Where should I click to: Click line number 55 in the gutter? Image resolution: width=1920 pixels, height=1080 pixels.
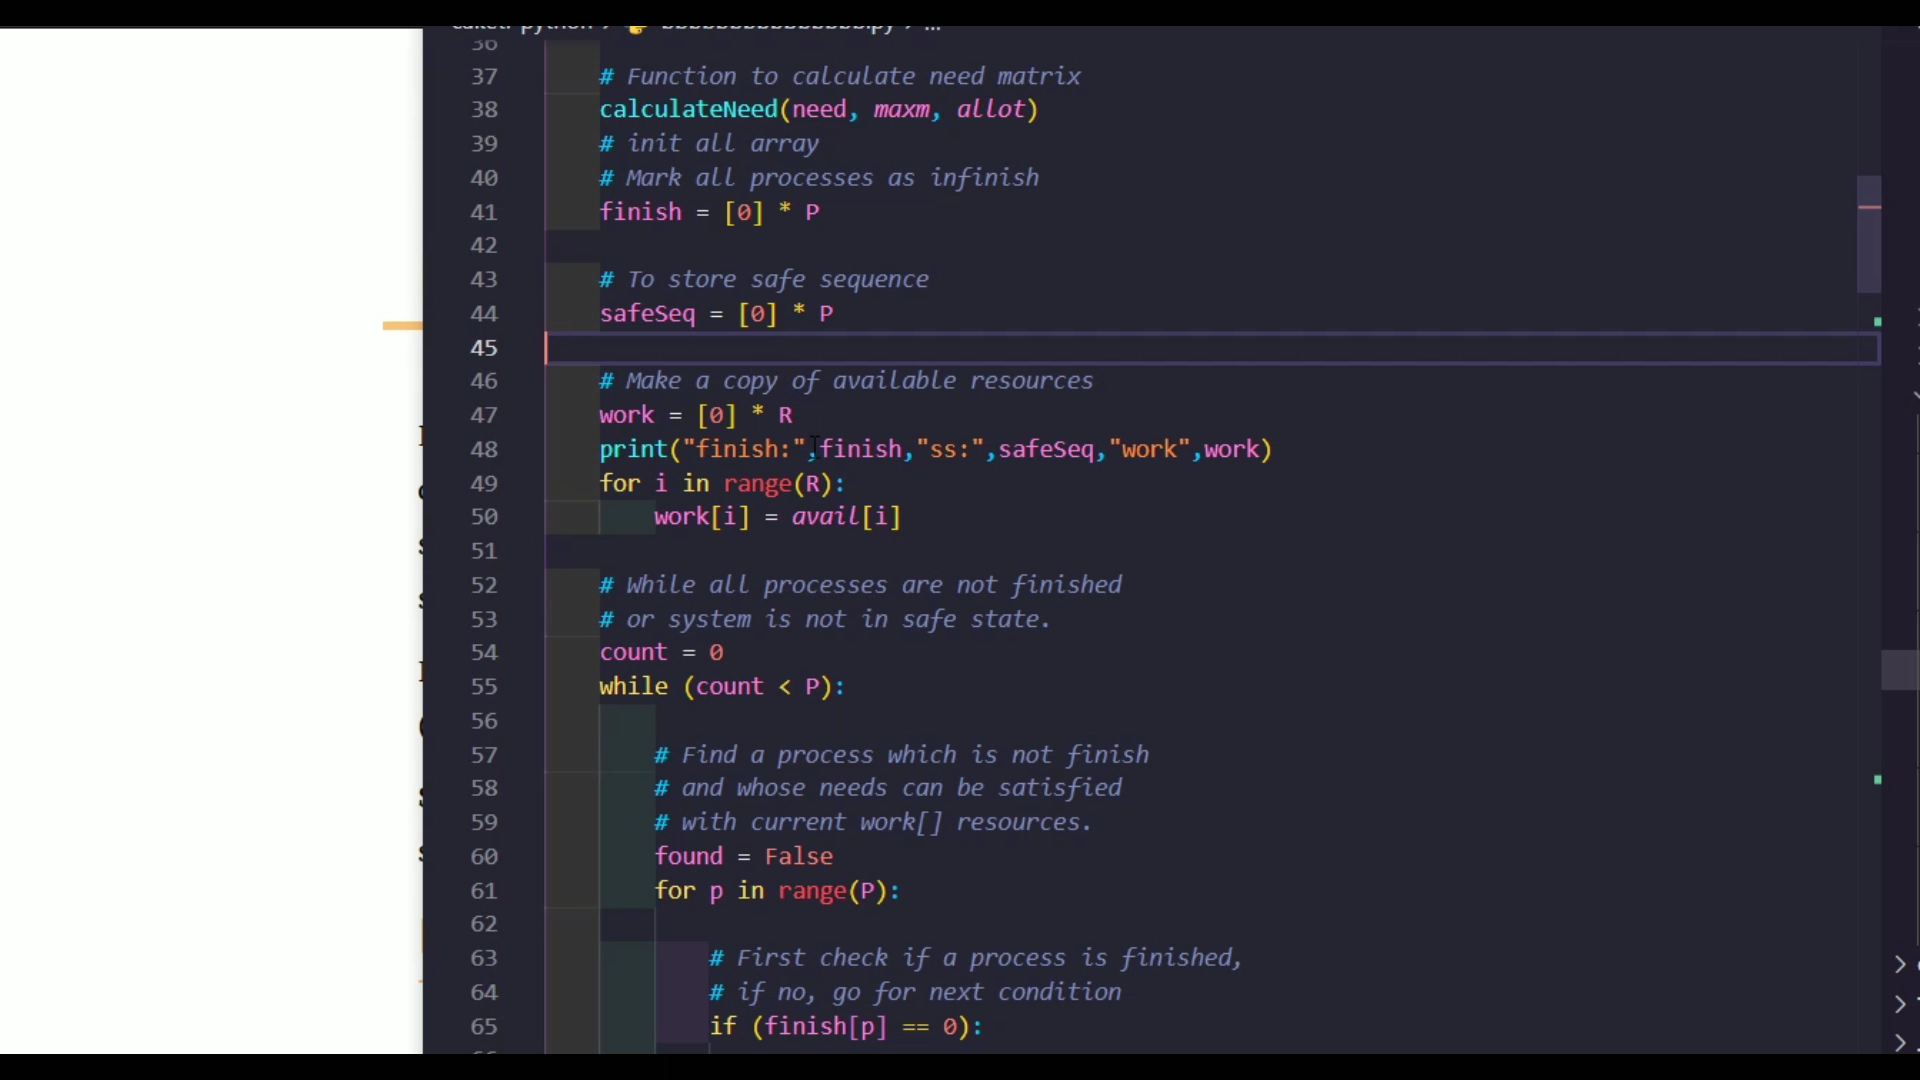(484, 687)
